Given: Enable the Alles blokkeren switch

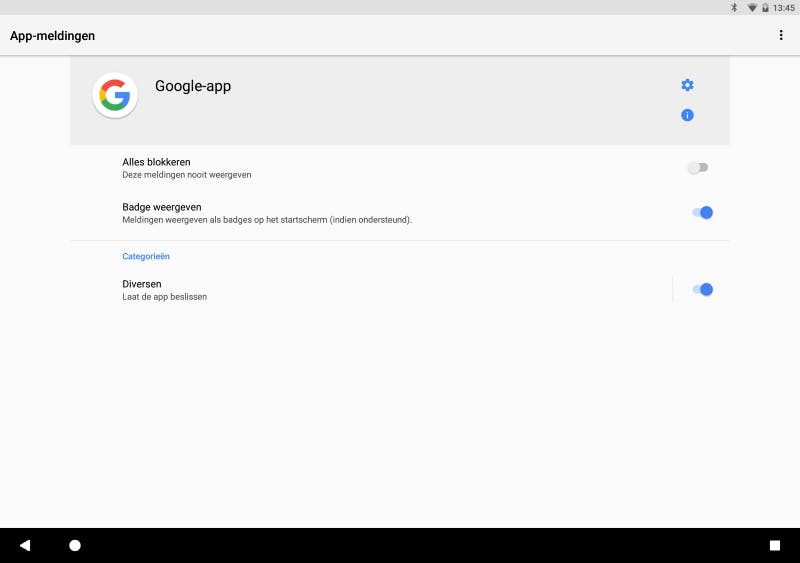Looking at the screenshot, I should [x=698, y=168].
